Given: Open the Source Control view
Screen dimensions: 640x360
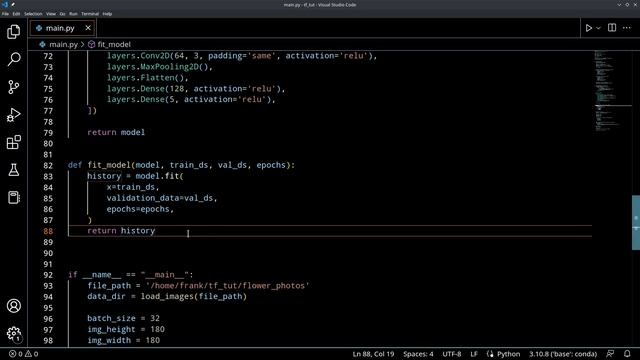Looking at the screenshot, I should coord(13,87).
